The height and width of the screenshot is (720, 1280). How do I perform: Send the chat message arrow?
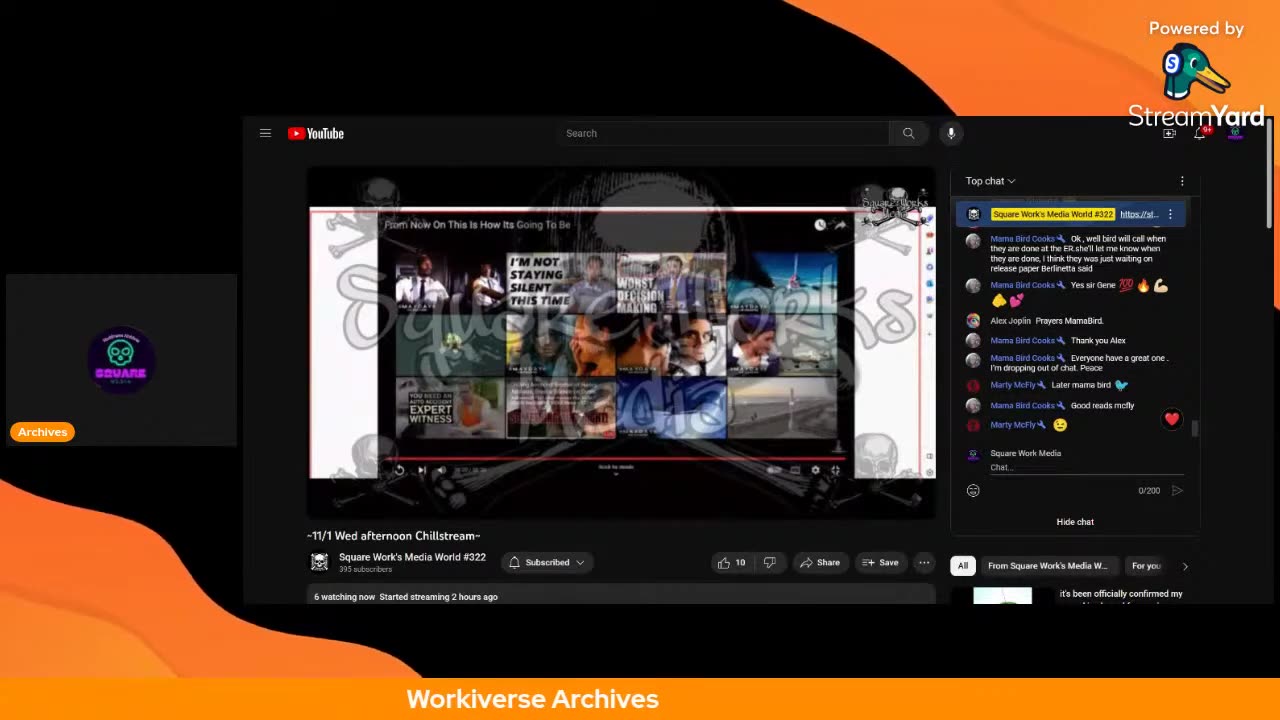tap(1177, 490)
